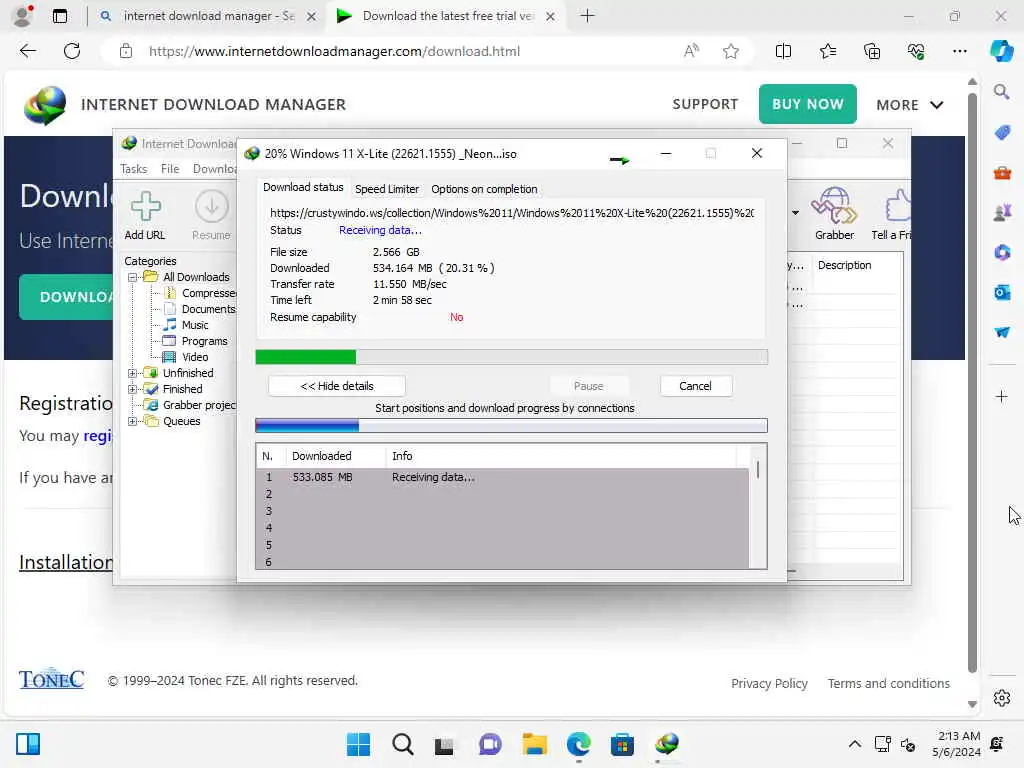Image resolution: width=1024 pixels, height=768 pixels.
Task: Cancel the current download
Action: pos(695,386)
